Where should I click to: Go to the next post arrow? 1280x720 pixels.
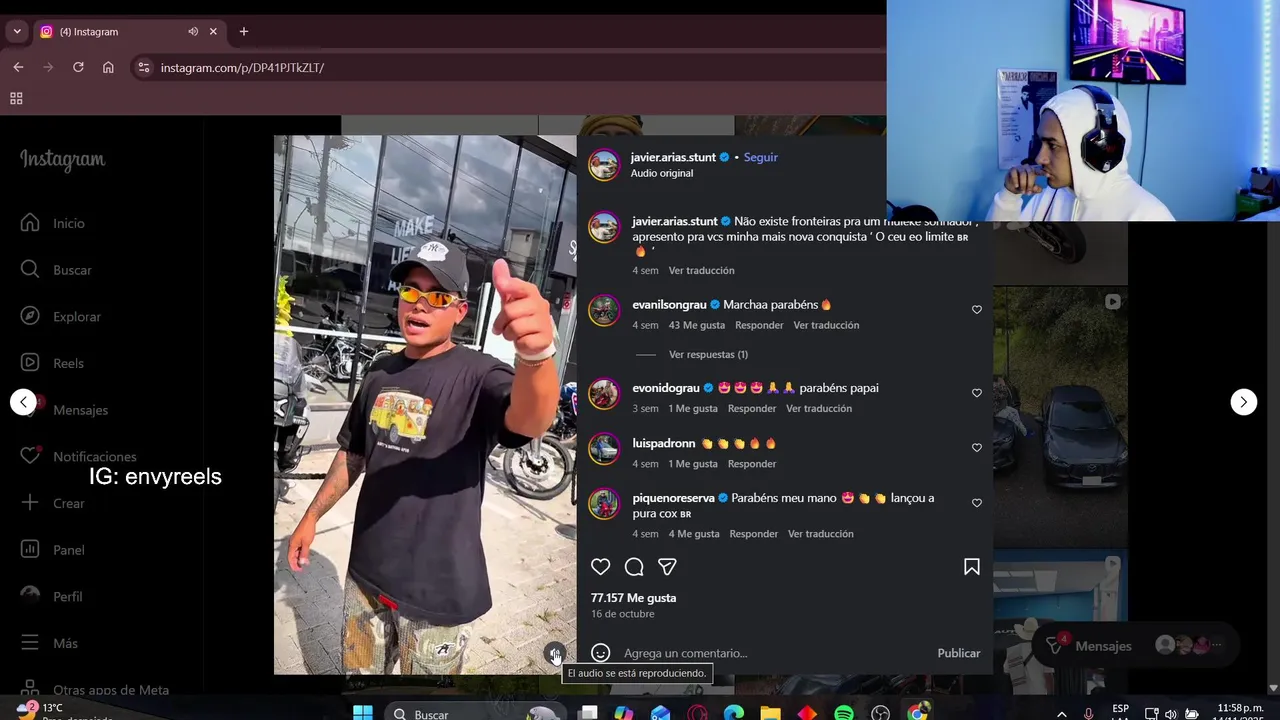click(1243, 402)
